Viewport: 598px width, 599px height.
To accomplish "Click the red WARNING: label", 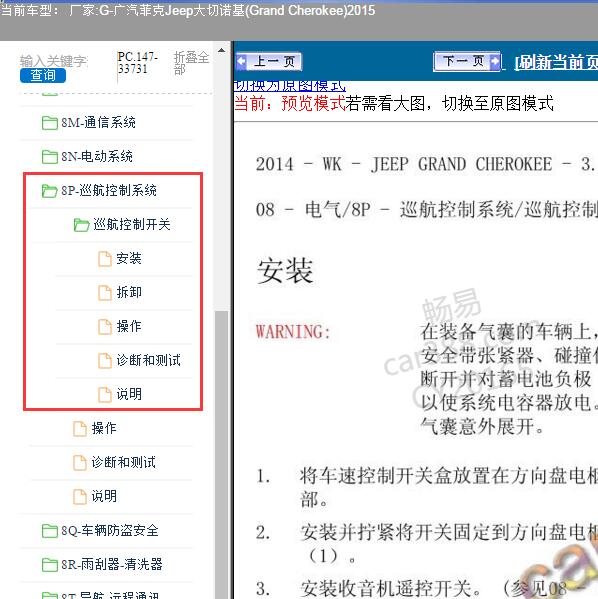I will [x=293, y=332].
